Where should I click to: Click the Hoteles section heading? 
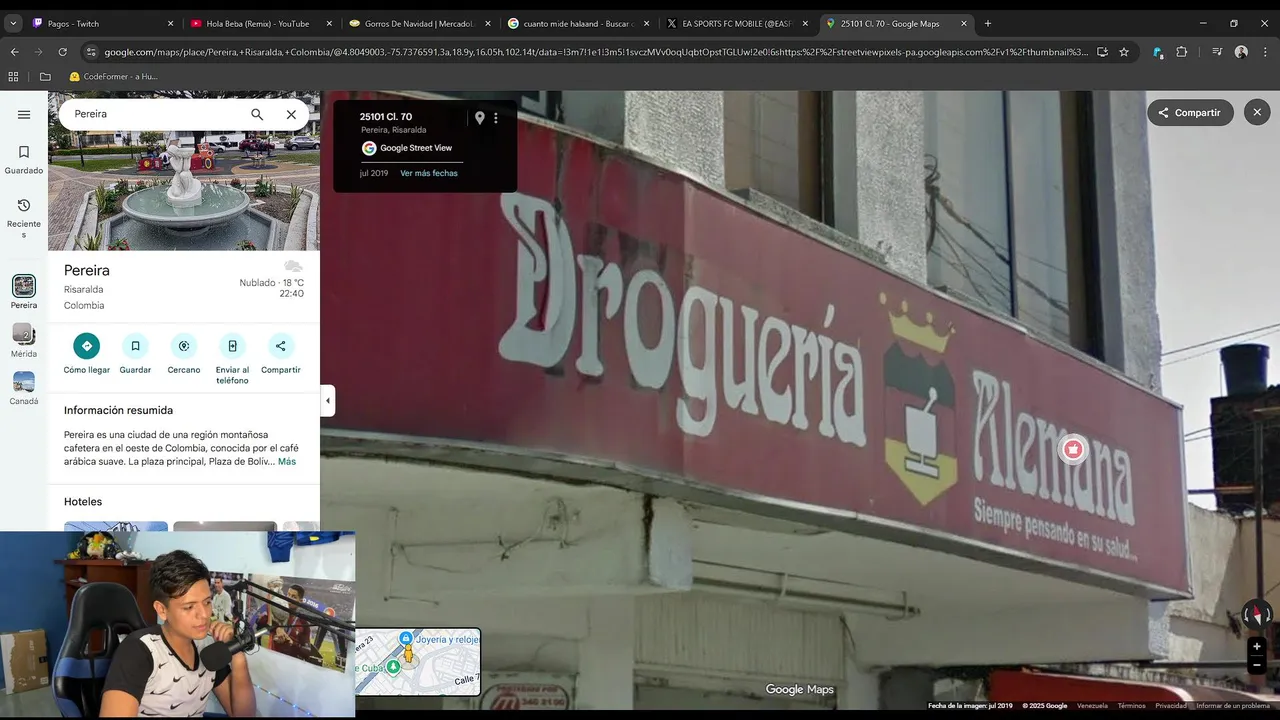point(83,502)
